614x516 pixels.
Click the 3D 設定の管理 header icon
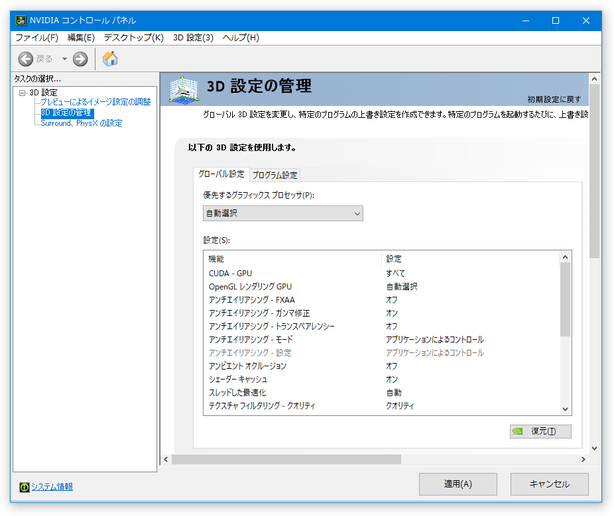pos(183,90)
